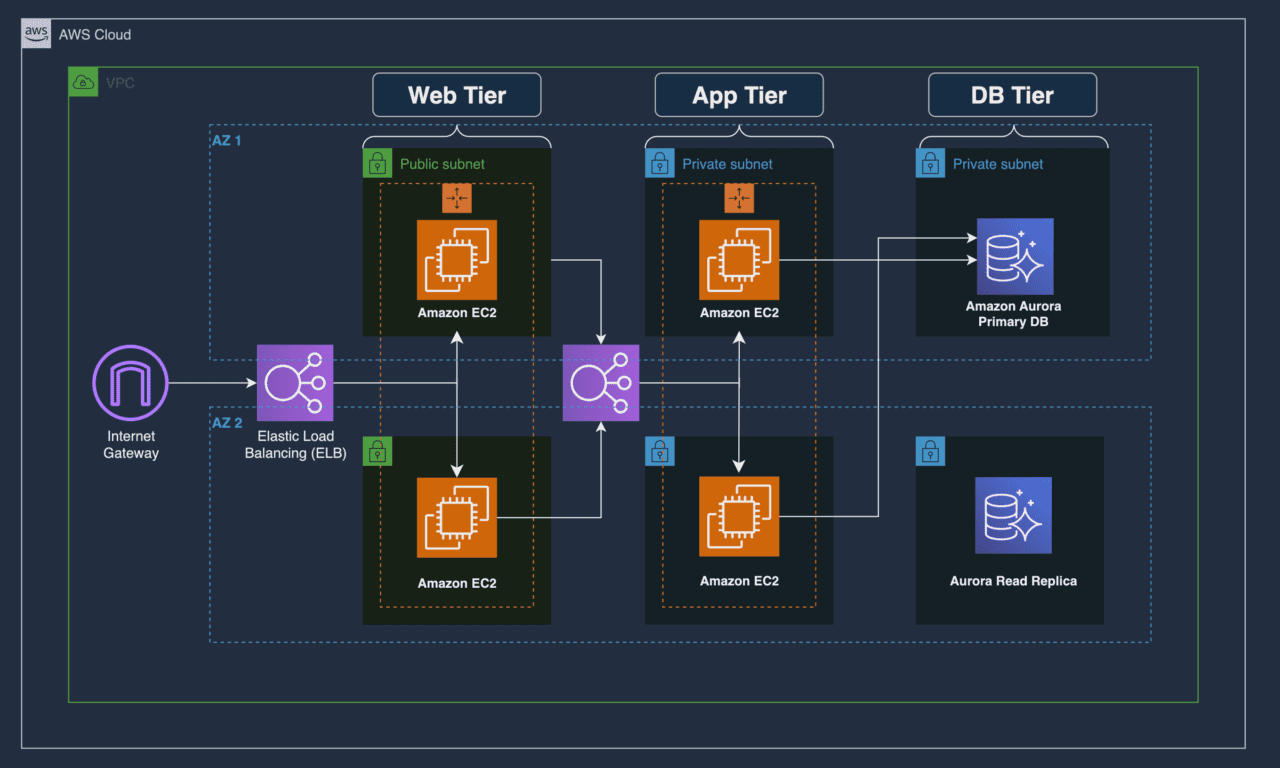Select the load balancer icon between Web and App tiers
The image size is (1280, 768).
(601, 383)
